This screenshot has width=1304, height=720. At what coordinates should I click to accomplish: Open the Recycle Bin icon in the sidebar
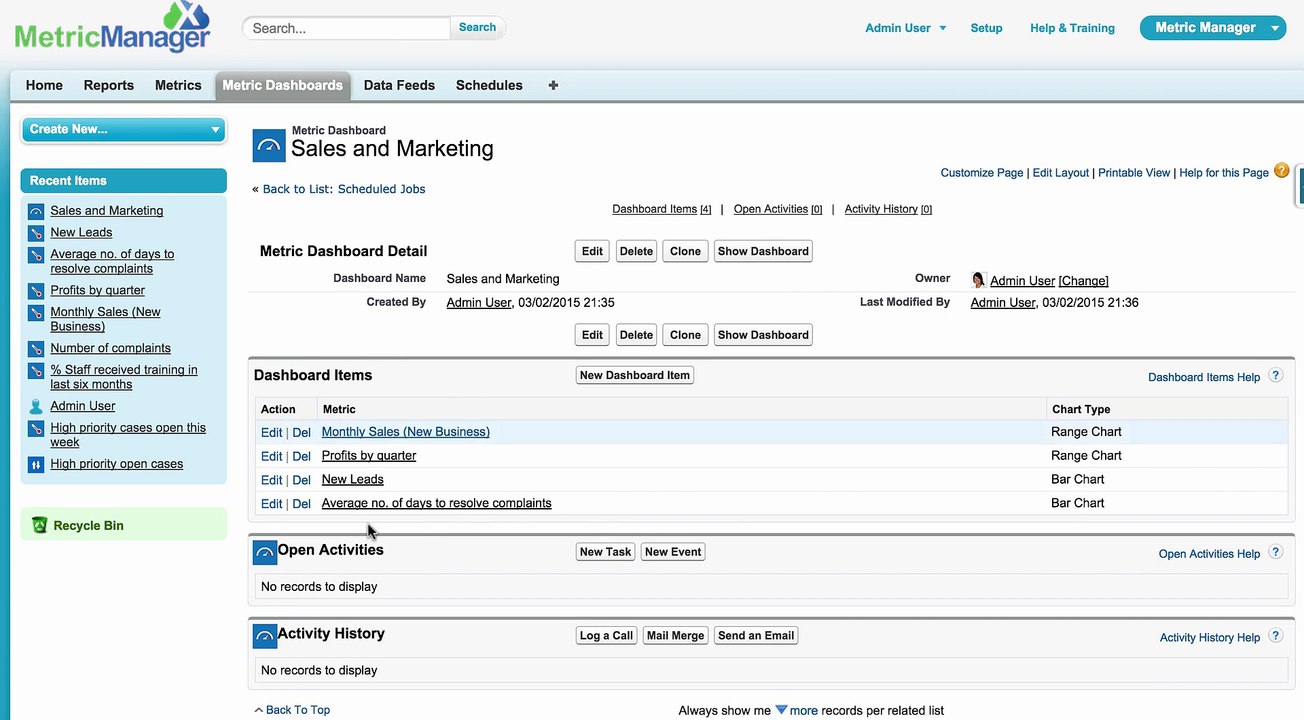39,525
